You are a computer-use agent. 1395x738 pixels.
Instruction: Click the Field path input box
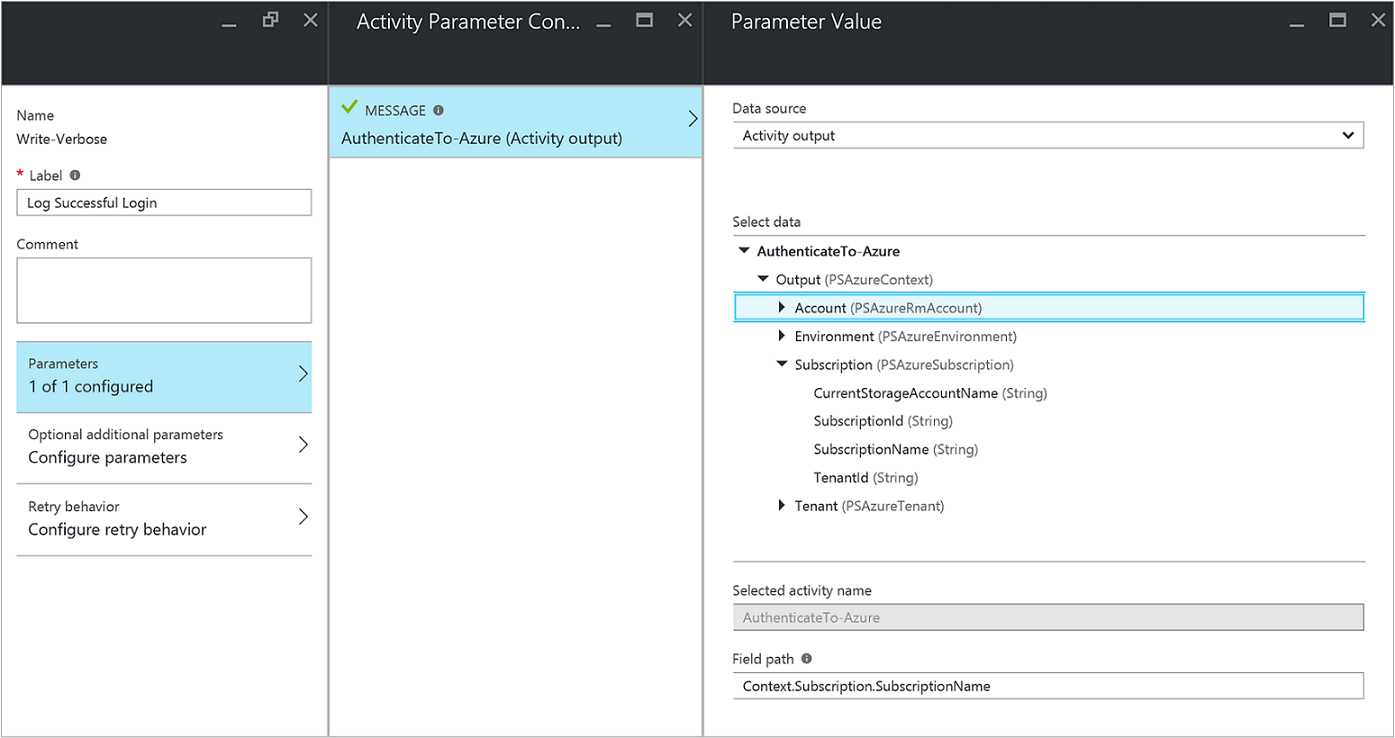[x=1048, y=686]
